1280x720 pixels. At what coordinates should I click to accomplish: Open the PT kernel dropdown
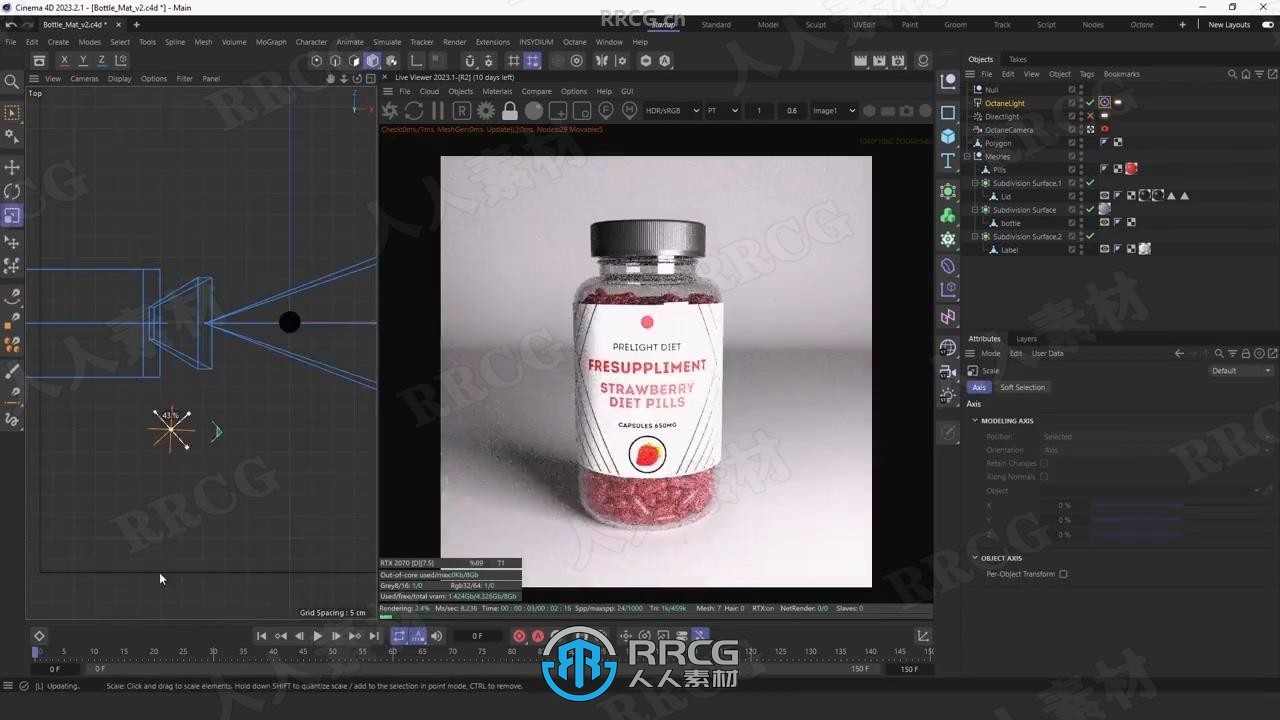[x=722, y=111]
